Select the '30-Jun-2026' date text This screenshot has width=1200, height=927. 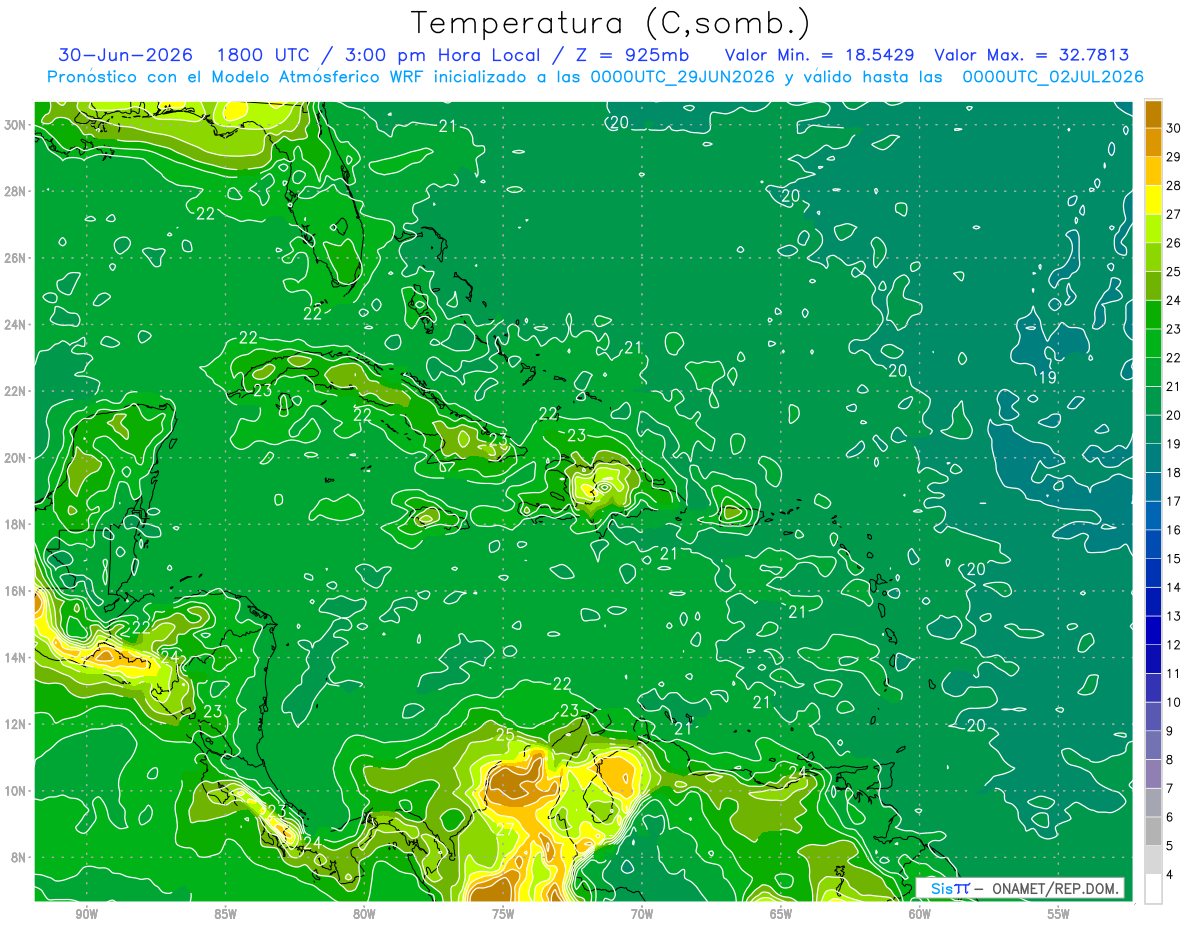tap(128, 55)
